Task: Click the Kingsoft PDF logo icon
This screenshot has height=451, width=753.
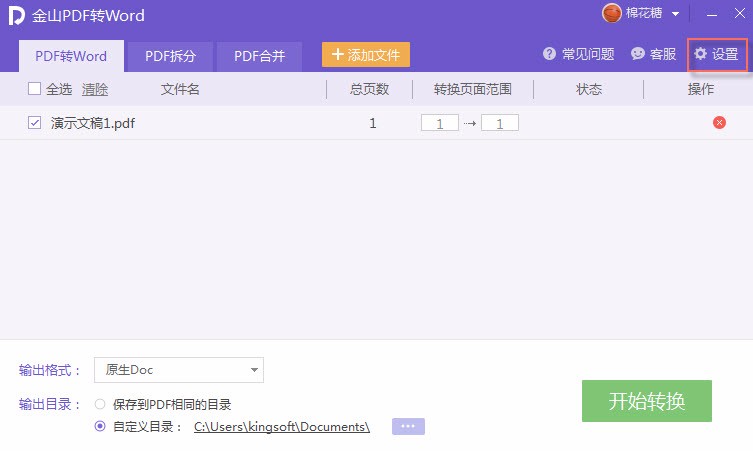Action: [16, 15]
